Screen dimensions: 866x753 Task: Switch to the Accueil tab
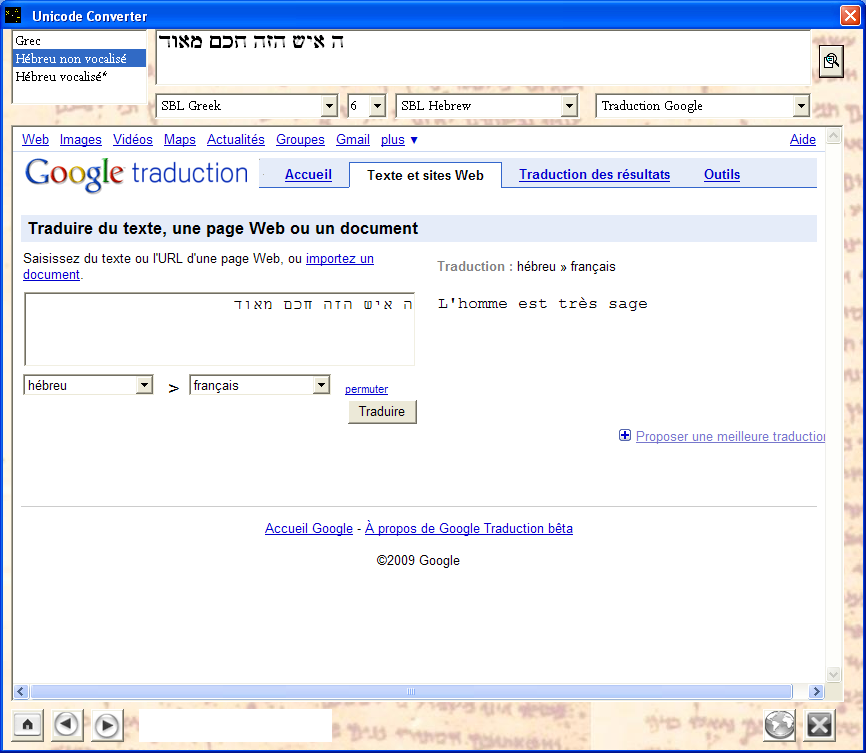pos(308,175)
